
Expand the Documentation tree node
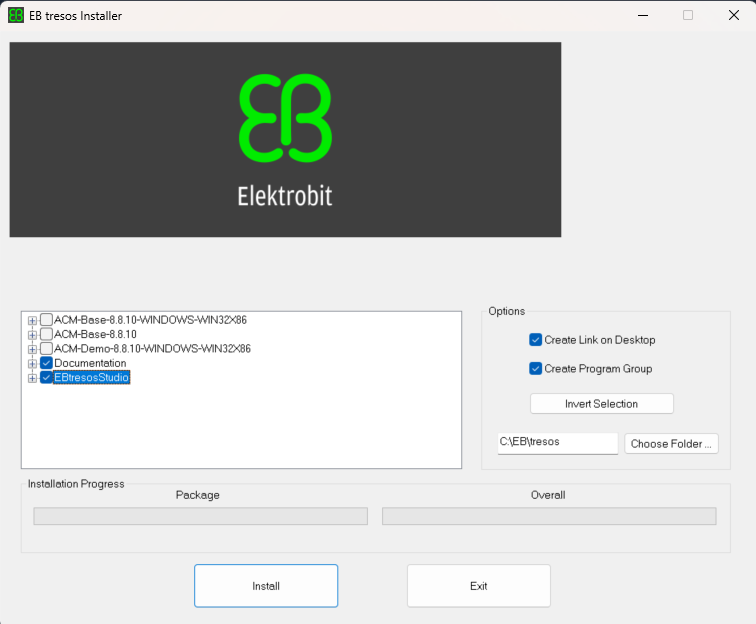(32, 364)
